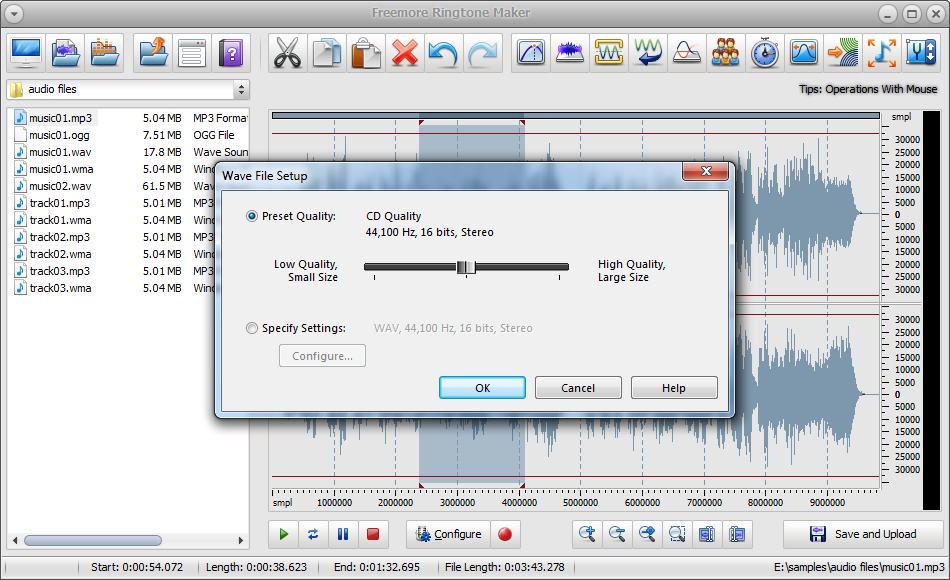The height and width of the screenshot is (580, 950).
Task: Click the waveform overview bar at top
Action: coord(576,115)
